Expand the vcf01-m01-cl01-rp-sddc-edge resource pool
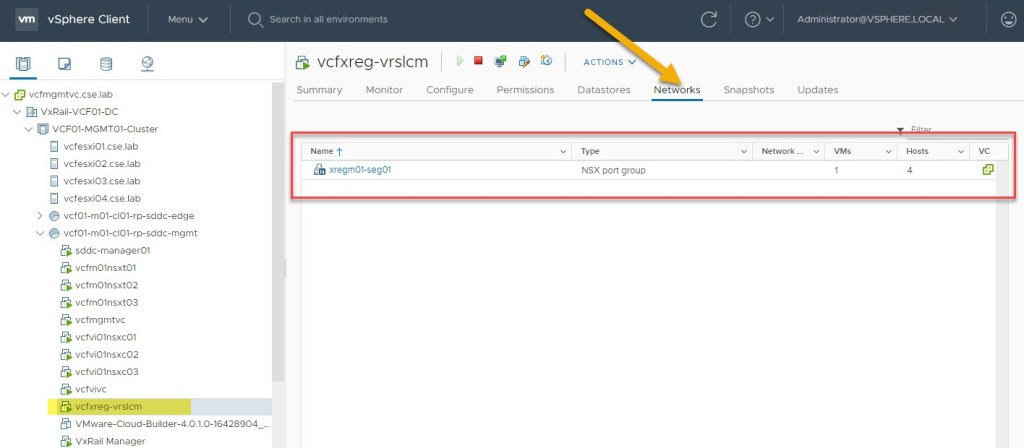Image resolution: width=1024 pixels, height=448 pixels. click(x=40, y=216)
